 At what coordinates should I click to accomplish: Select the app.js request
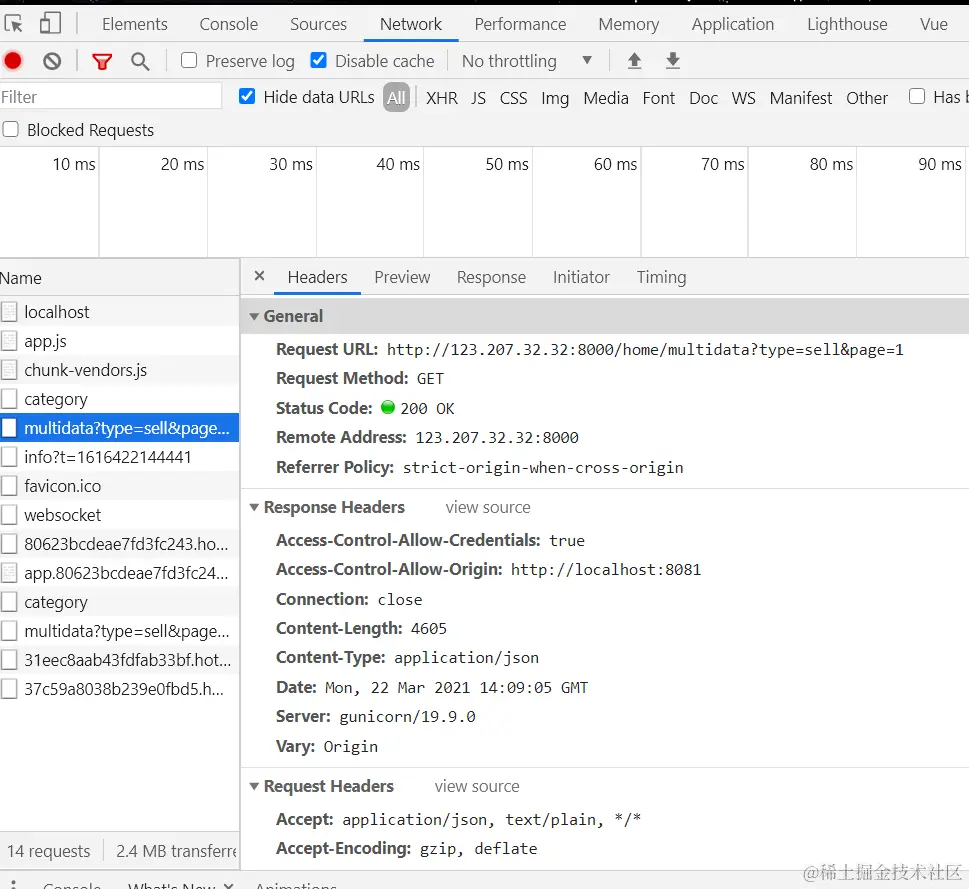(x=120, y=340)
